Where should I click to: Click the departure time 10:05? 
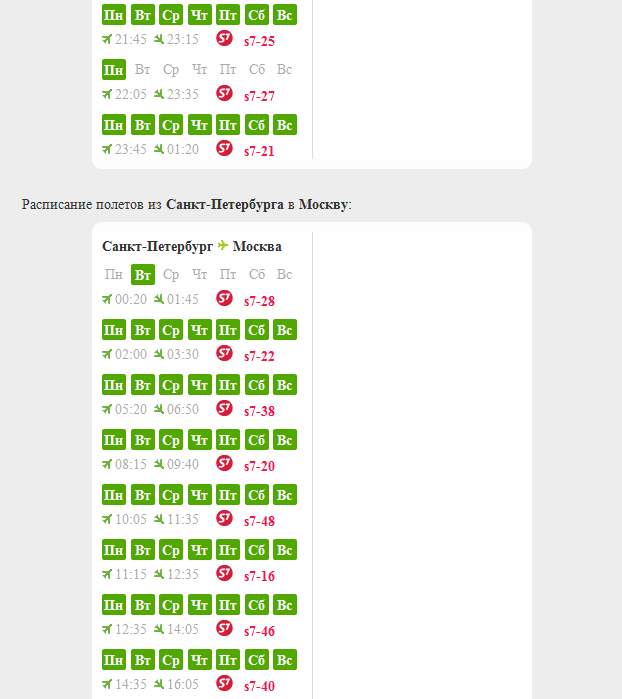pyautogui.click(x=131, y=519)
